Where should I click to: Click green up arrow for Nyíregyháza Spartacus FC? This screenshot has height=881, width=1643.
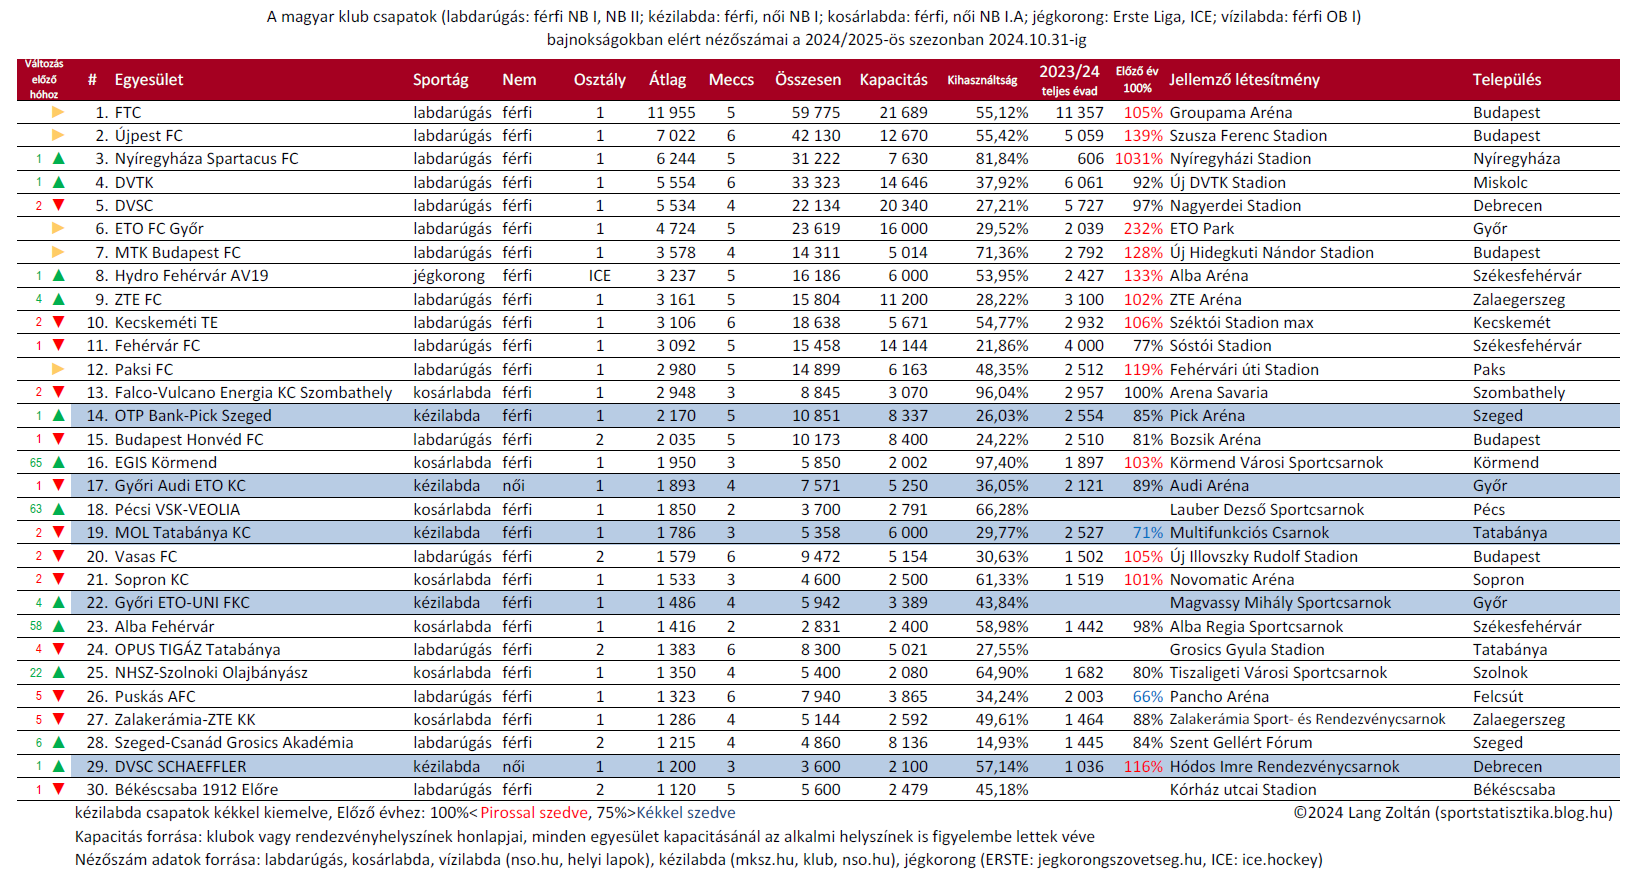tap(58, 158)
